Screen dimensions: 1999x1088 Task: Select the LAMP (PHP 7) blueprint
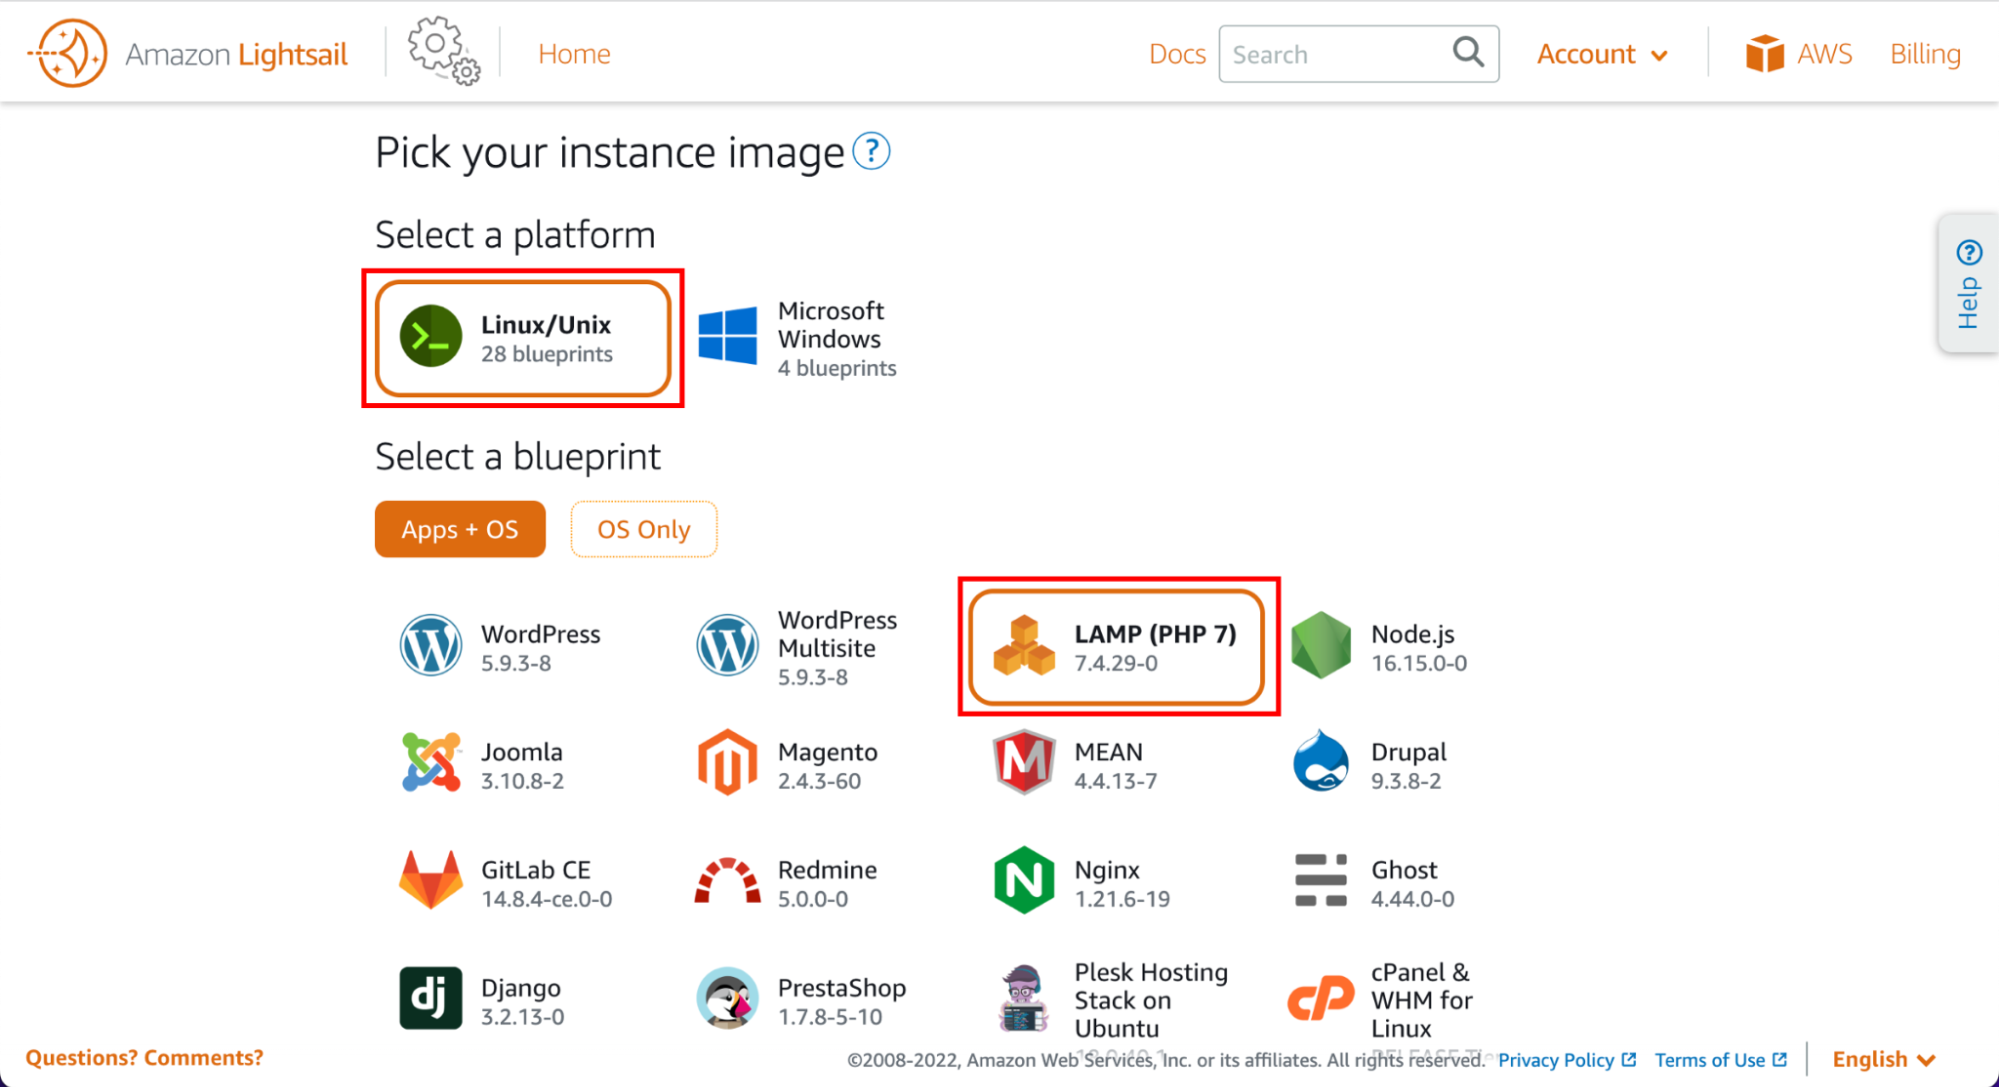point(1118,646)
